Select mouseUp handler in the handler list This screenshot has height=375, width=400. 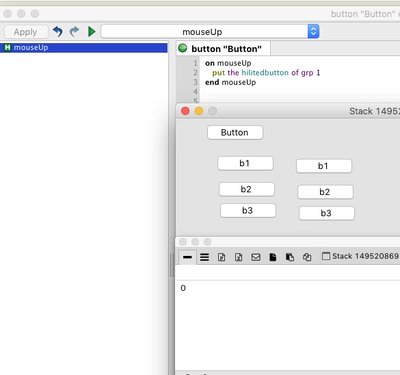[x=84, y=48]
